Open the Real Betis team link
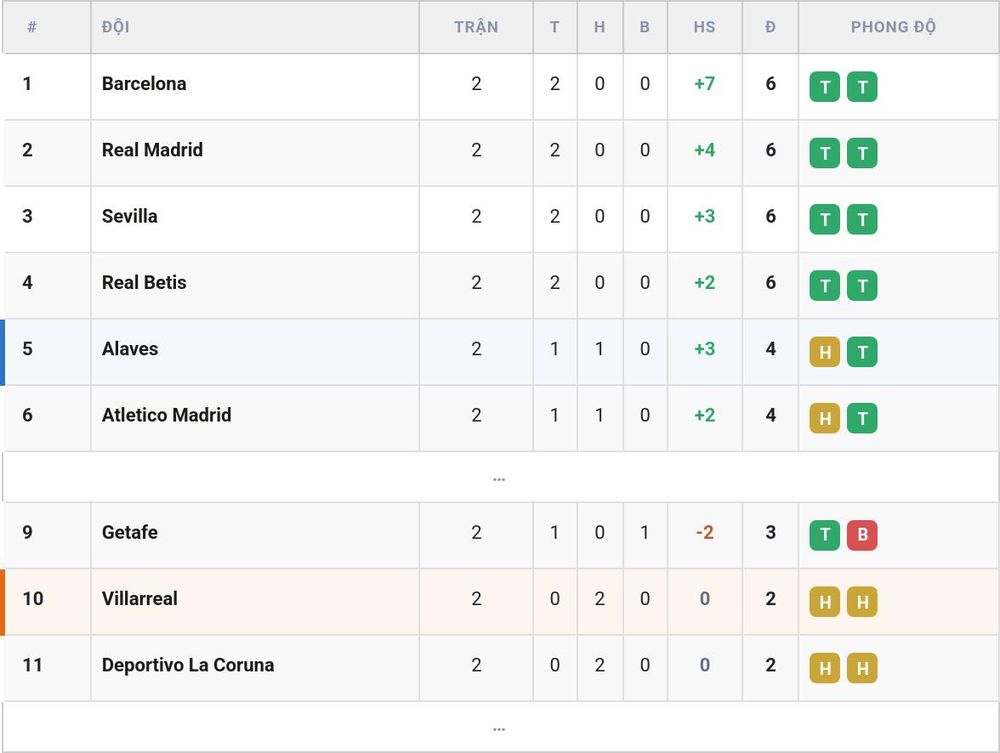The image size is (1000, 753). coord(144,282)
